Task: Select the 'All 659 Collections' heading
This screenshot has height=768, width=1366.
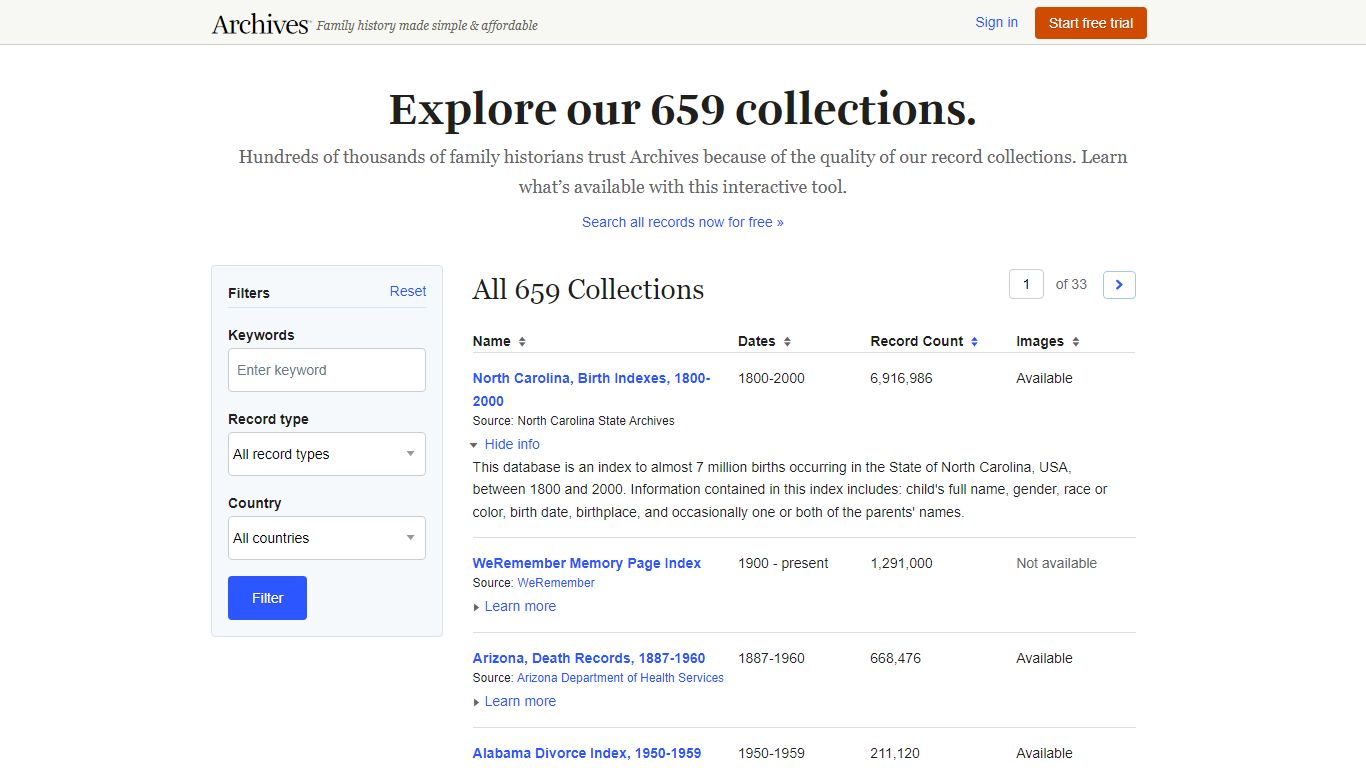Action: point(588,290)
